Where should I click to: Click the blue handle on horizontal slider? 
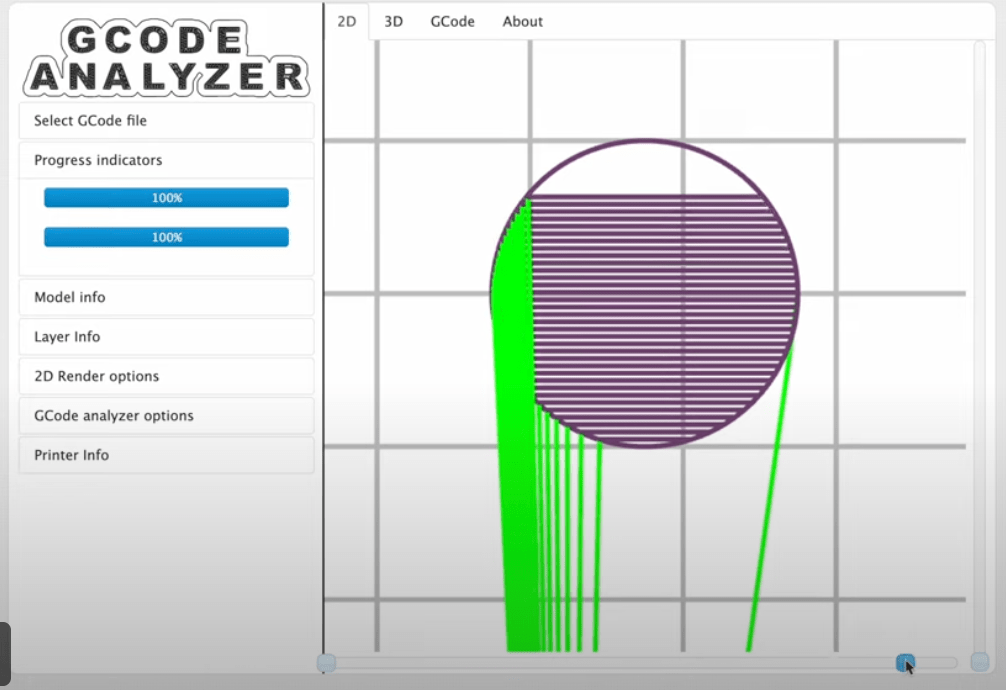point(905,663)
